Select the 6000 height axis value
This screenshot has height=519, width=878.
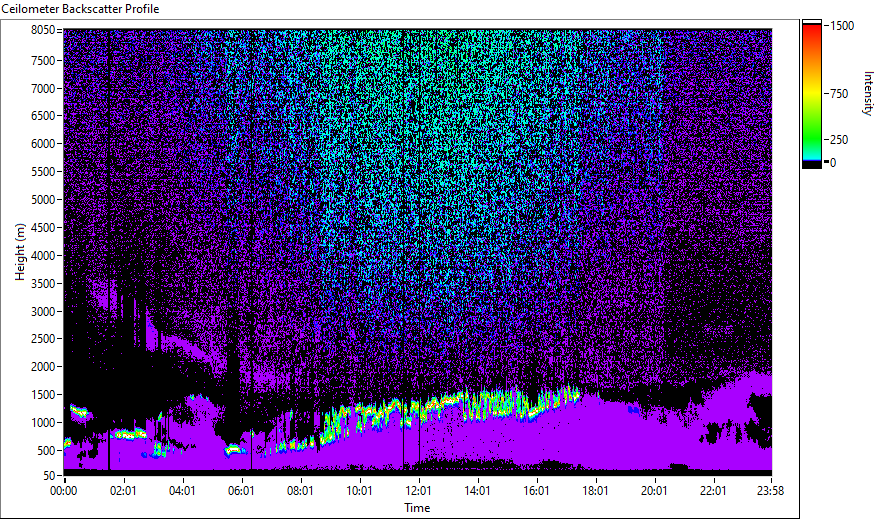coord(43,144)
